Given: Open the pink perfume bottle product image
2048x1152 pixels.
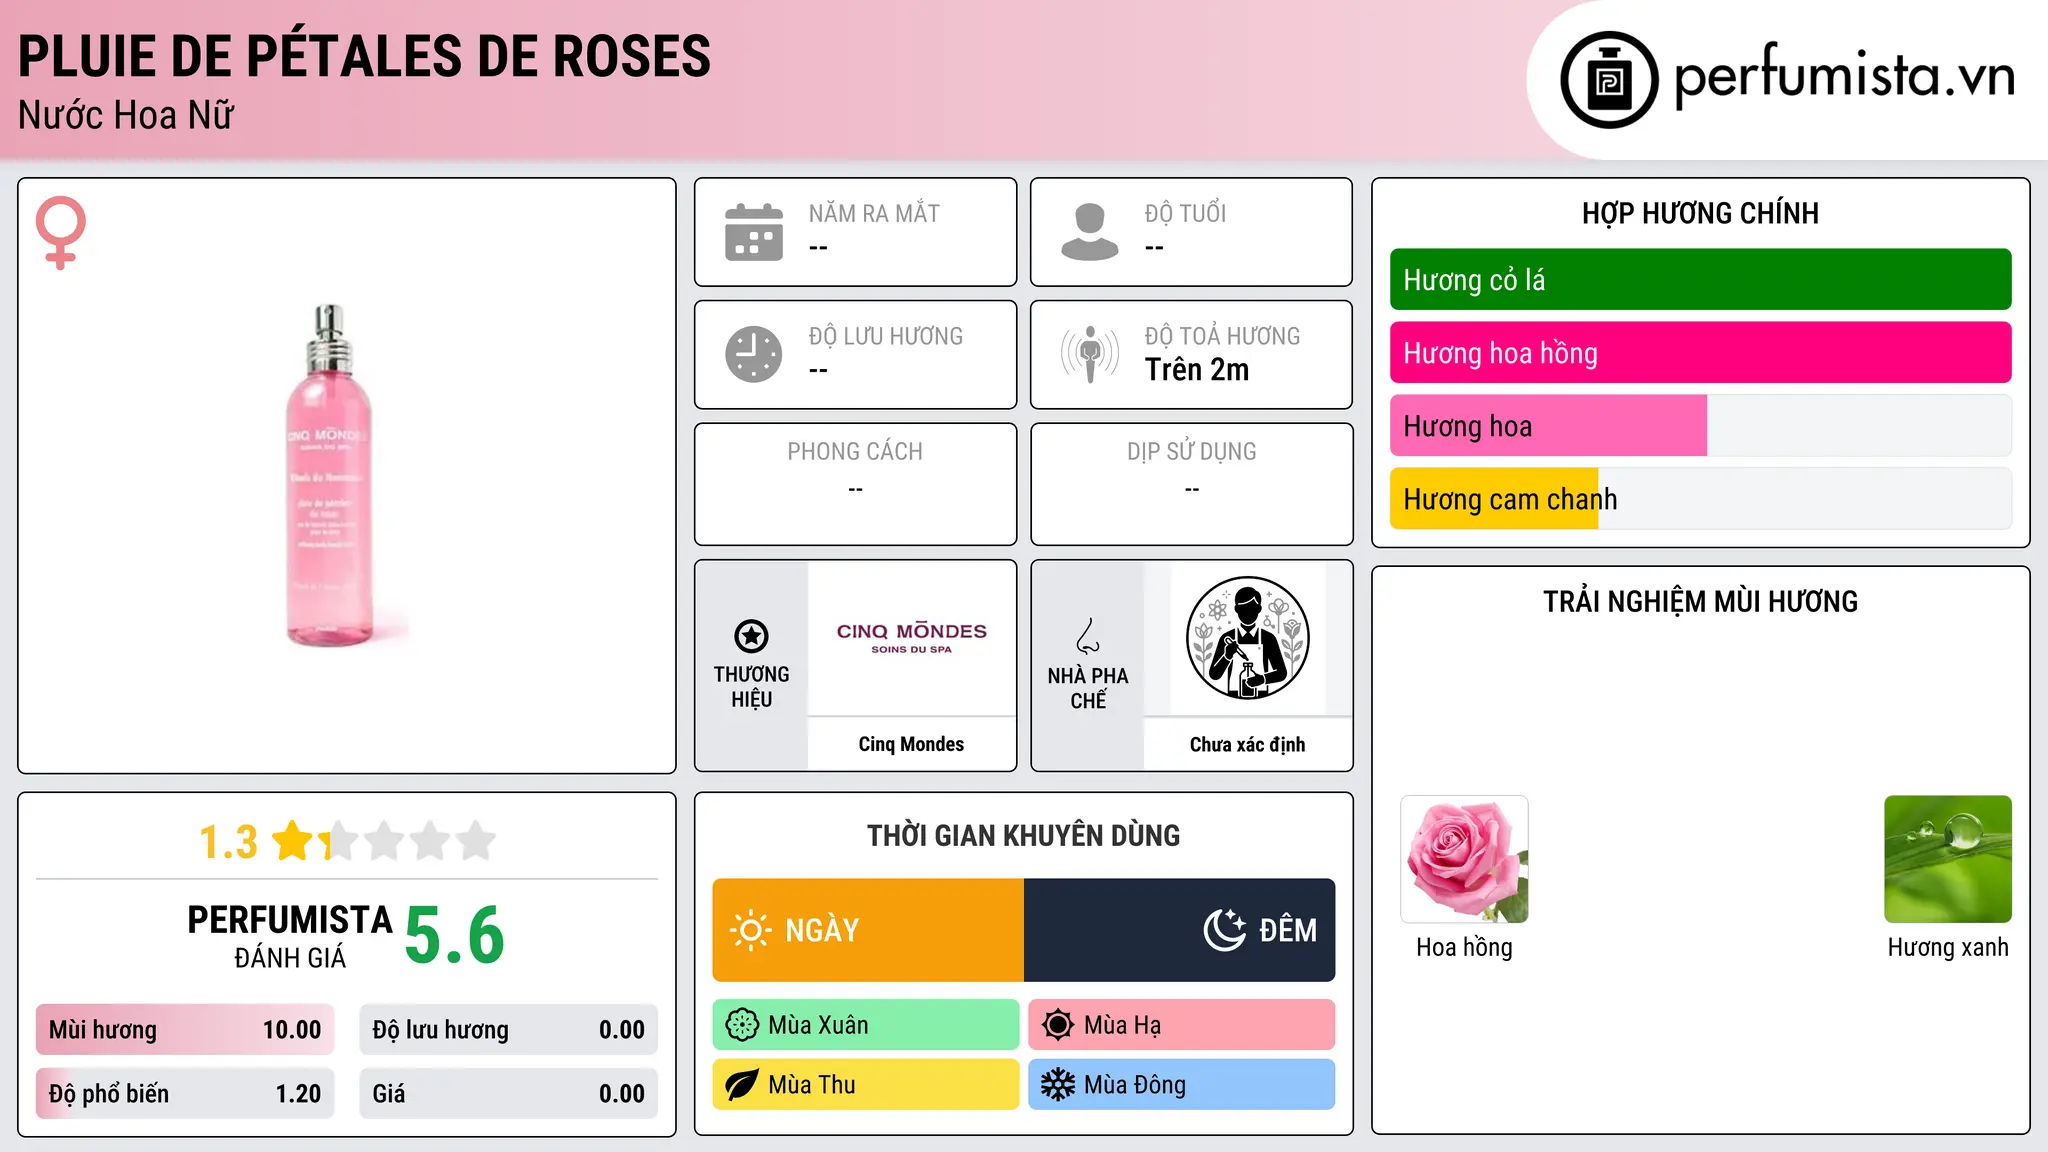Looking at the screenshot, I should [x=330, y=476].
